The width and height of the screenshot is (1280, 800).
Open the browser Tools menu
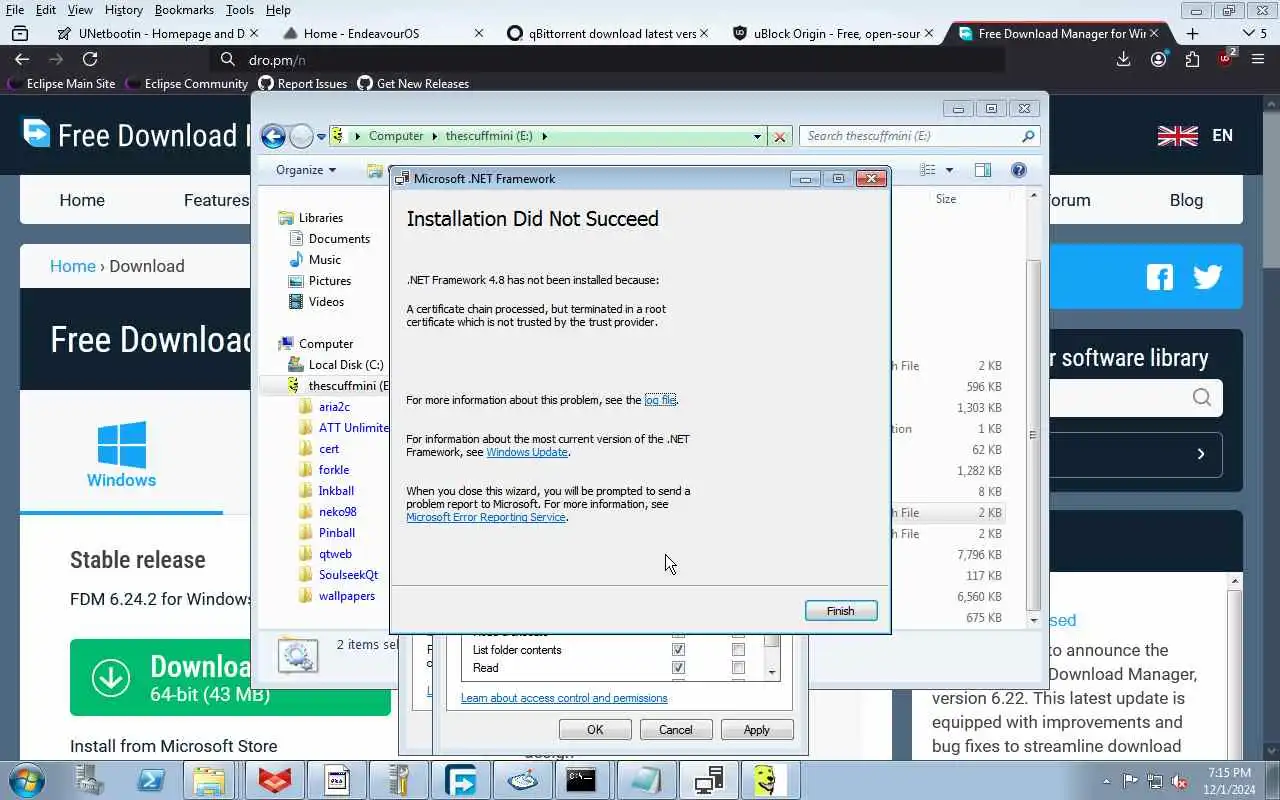tap(239, 10)
